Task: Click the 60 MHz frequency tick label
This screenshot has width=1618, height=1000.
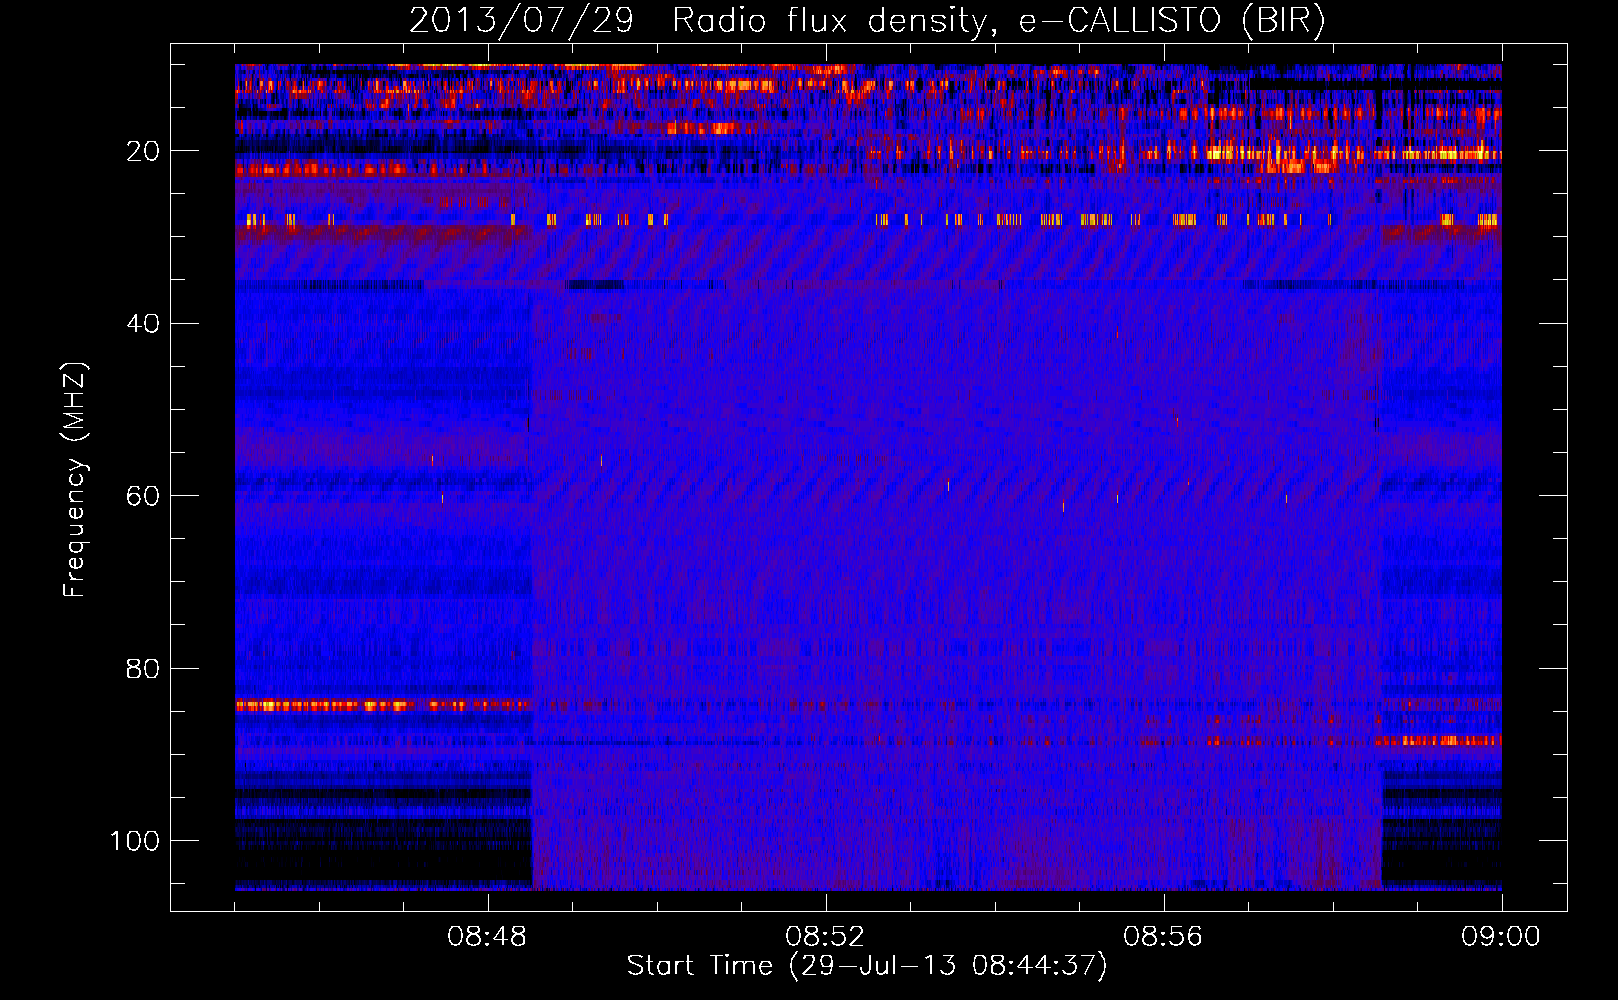Action: coord(143,497)
